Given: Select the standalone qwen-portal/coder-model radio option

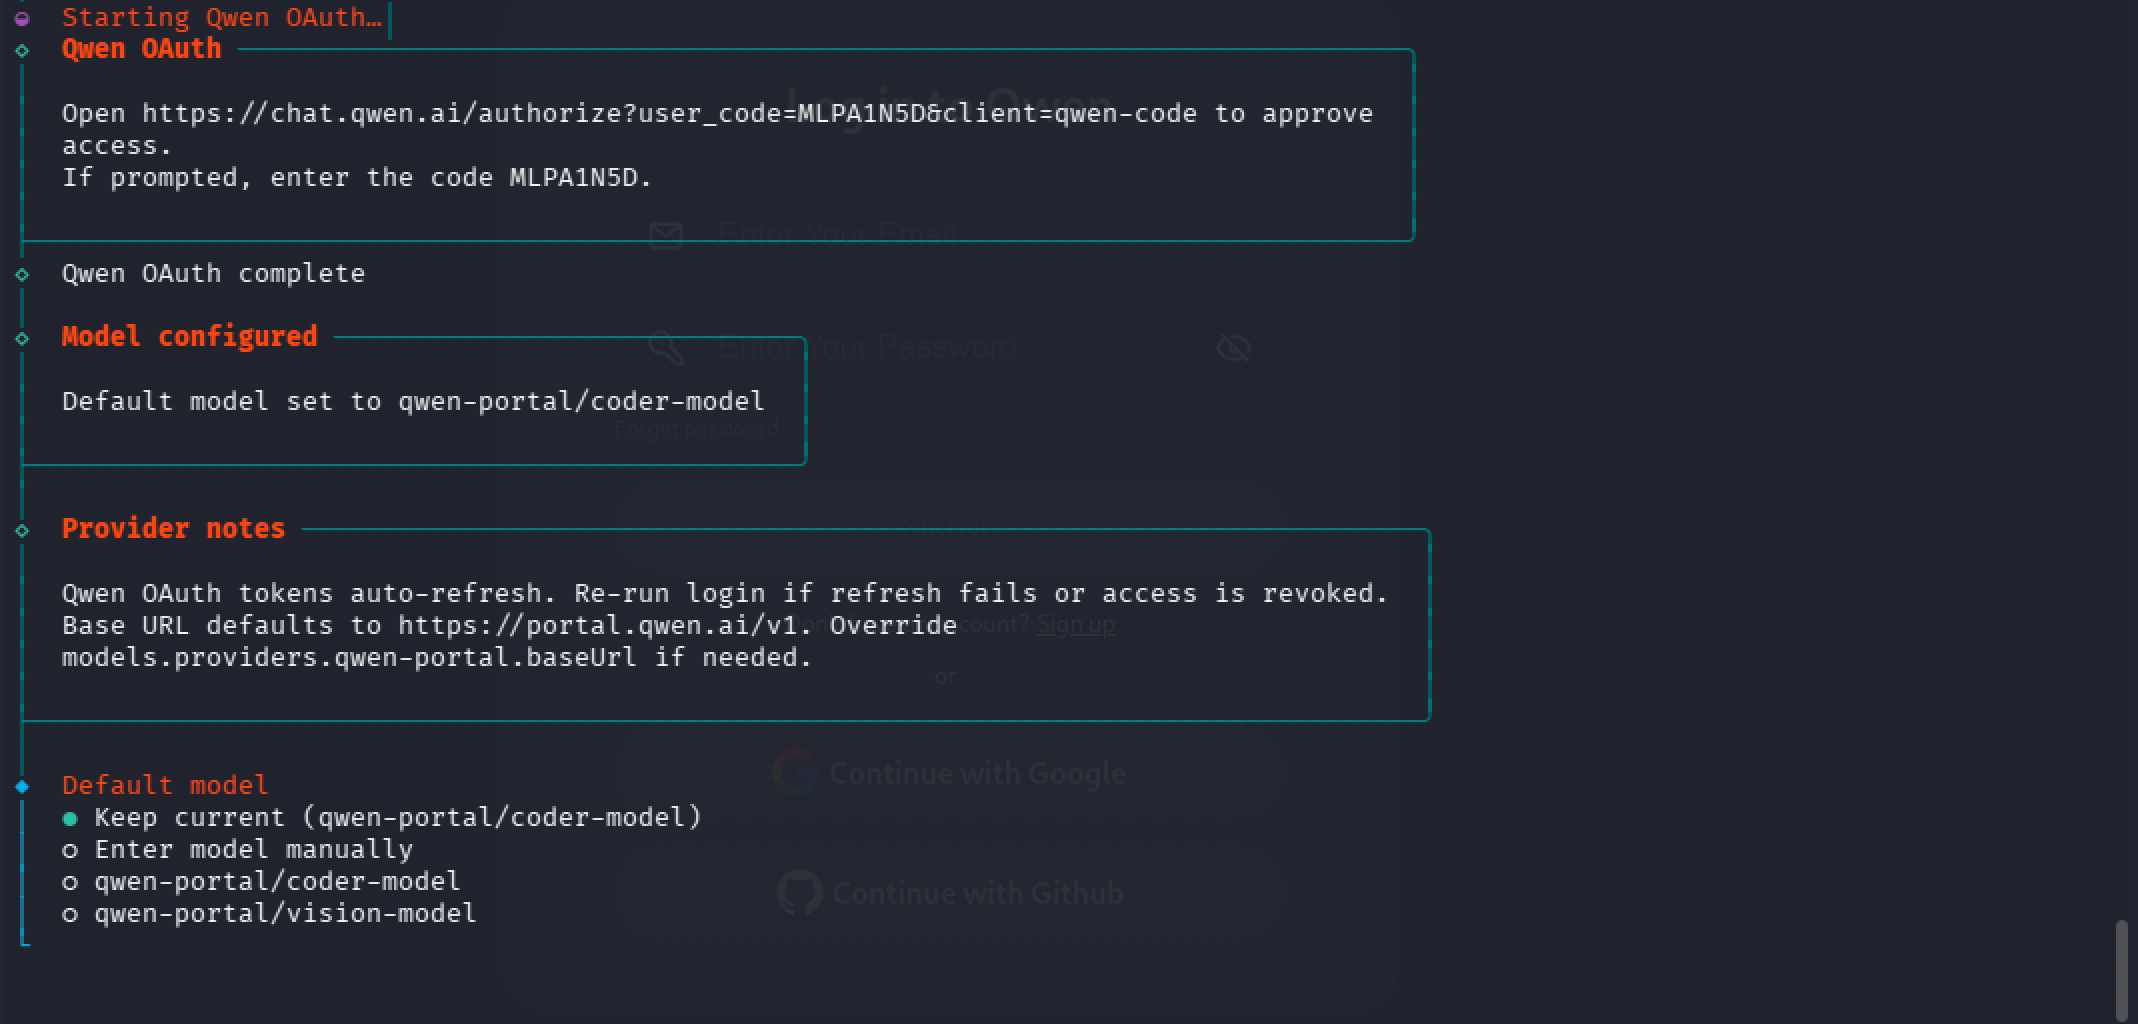Looking at the screenshot, I should coord(70,882).
